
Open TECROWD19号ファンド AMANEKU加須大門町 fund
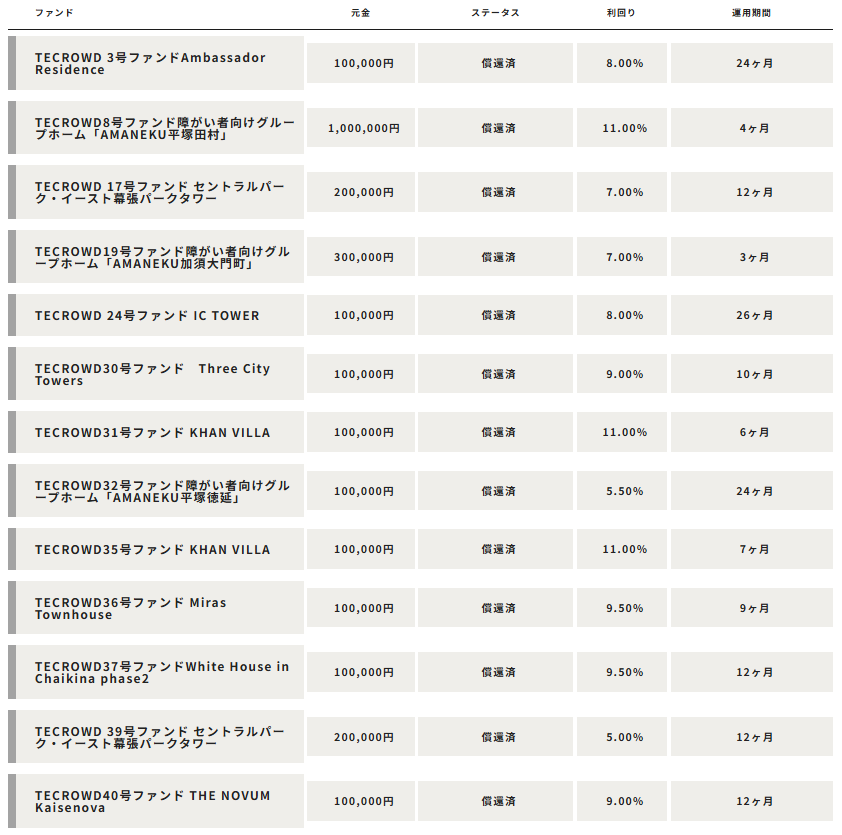(162, 257)
